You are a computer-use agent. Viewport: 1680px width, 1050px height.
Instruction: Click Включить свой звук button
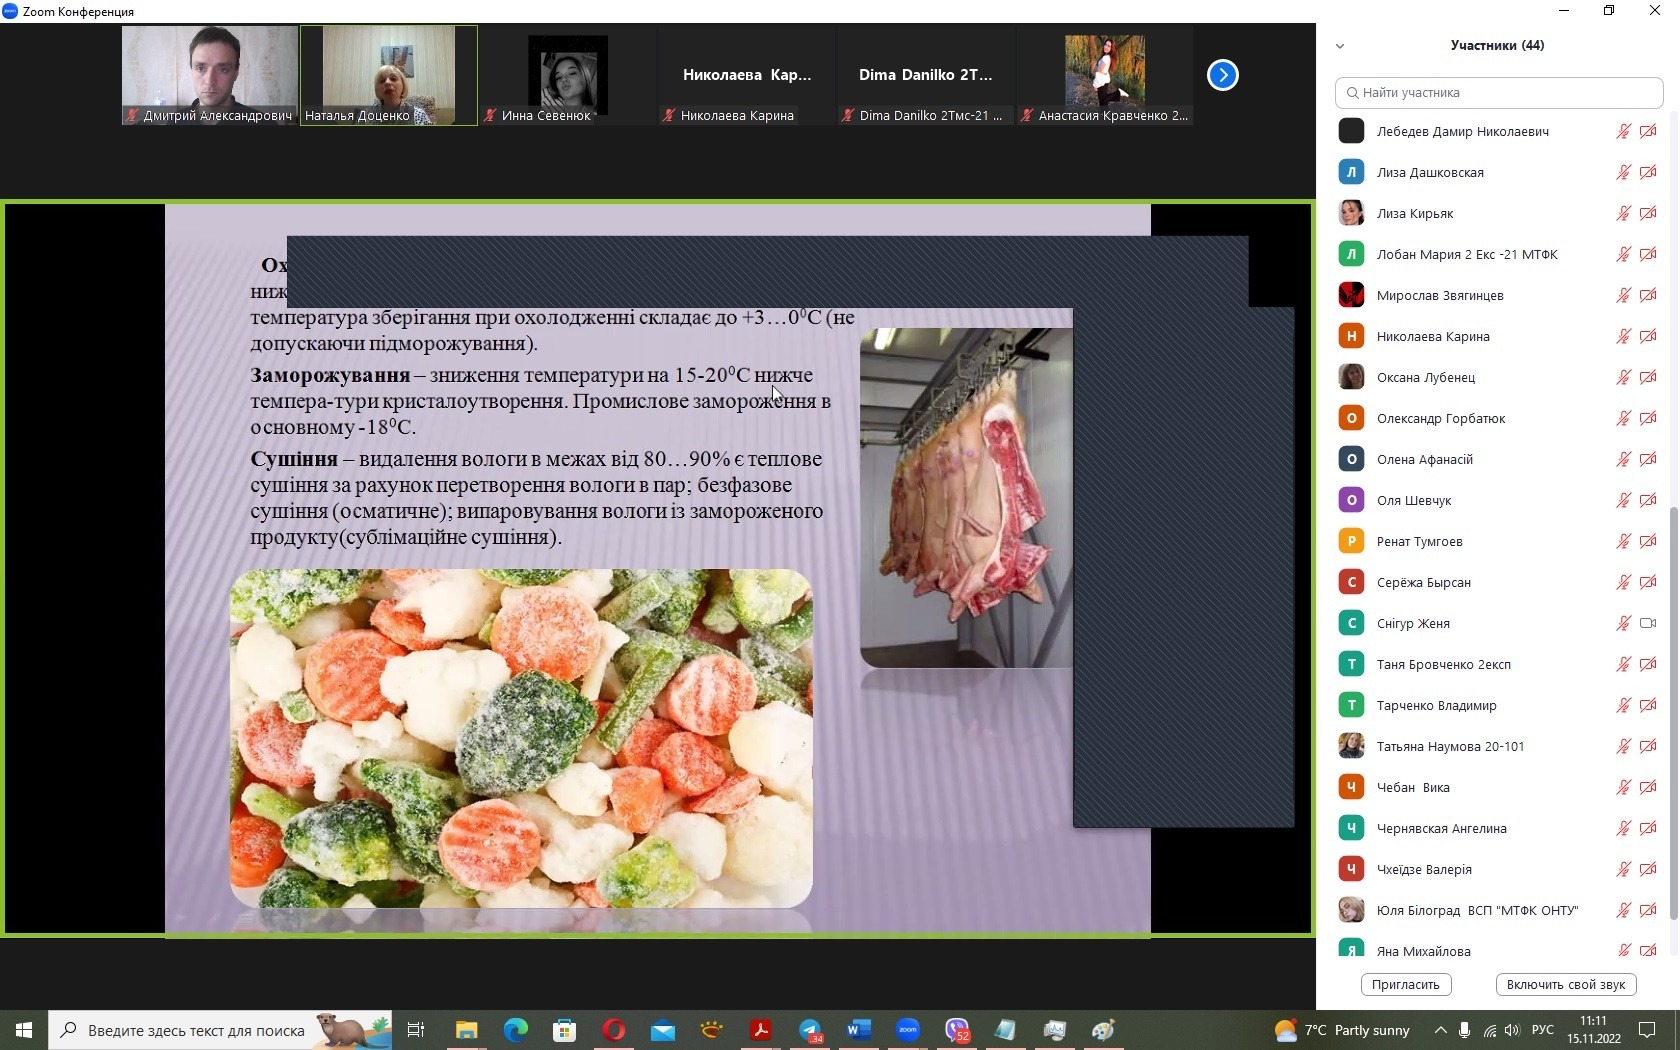[1566, 985]
